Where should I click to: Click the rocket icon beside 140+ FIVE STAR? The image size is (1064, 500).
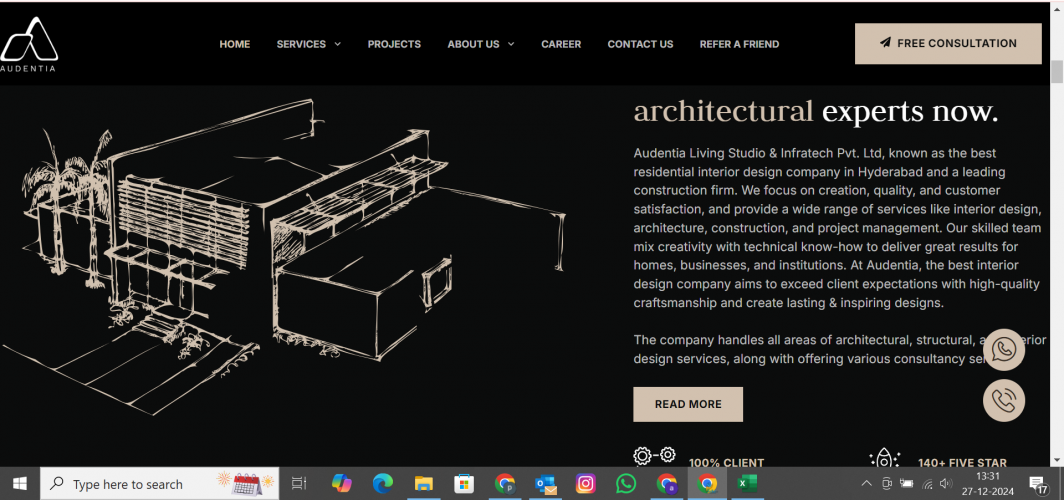pyautogui.click(x=884, y=458)
